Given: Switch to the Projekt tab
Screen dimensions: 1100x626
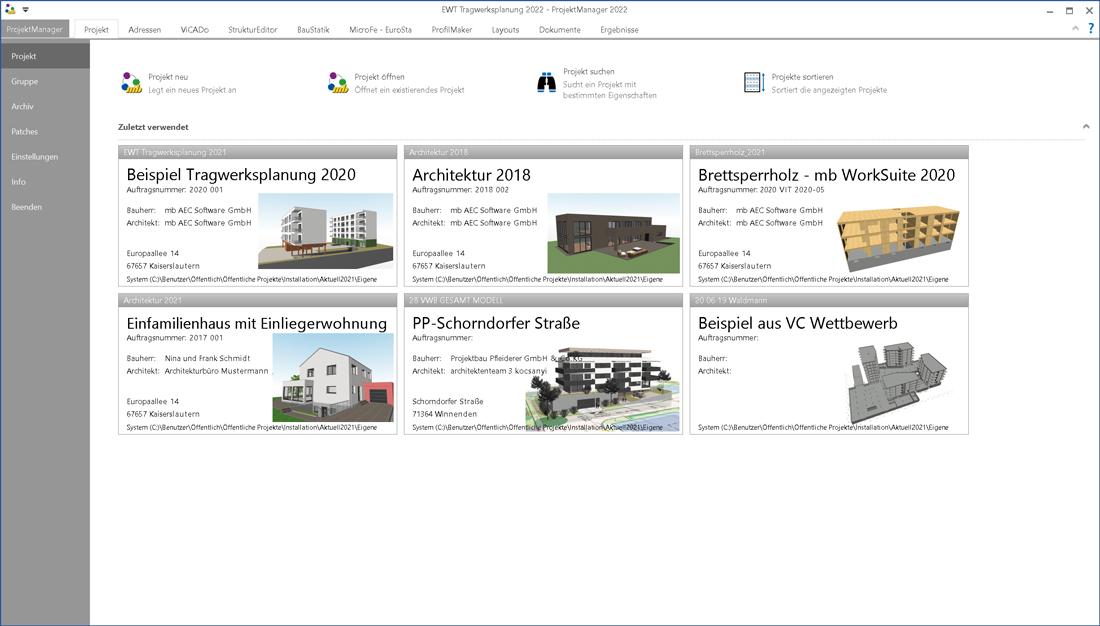Looking at the screenshot, I should pyautogui.click(x=96, y=29).
